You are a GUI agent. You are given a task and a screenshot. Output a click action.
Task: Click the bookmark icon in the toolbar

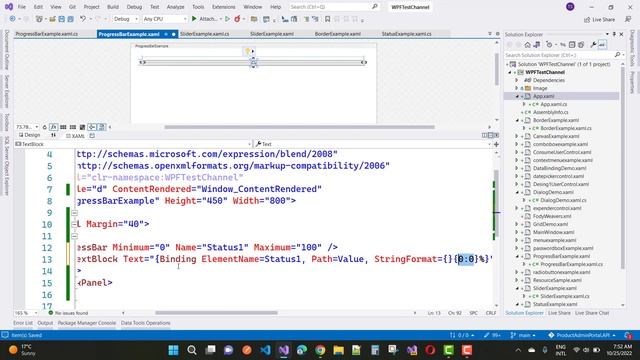pyautogui.click(x=327, y=19)
